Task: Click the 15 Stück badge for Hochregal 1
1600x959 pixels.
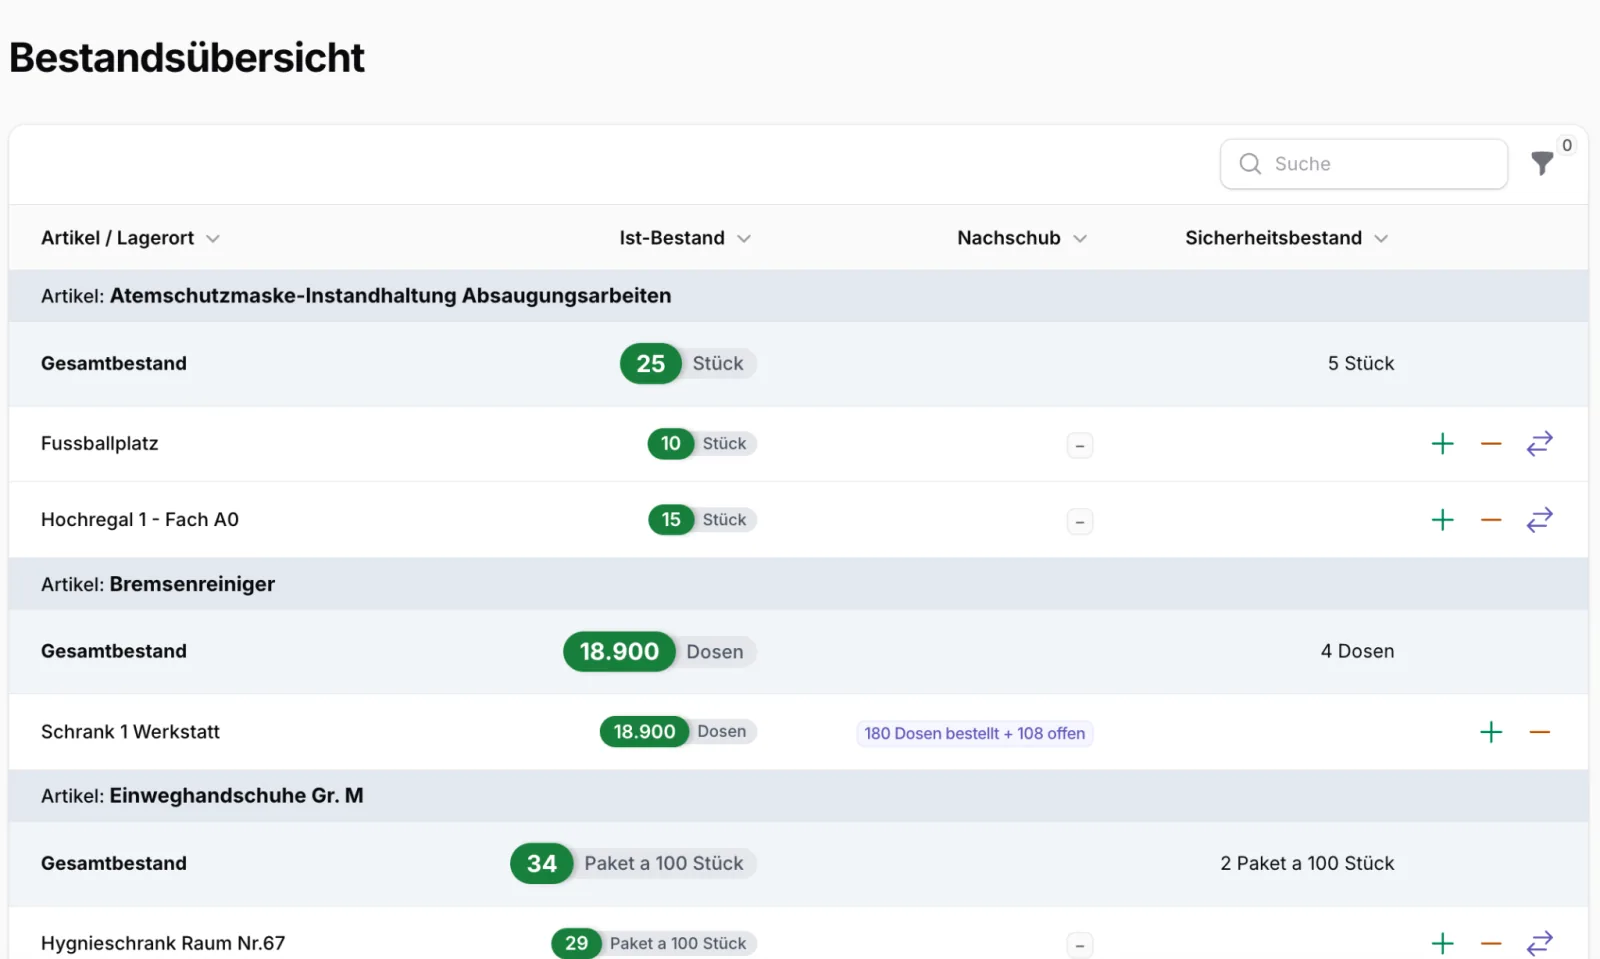Action: [702, 520]
